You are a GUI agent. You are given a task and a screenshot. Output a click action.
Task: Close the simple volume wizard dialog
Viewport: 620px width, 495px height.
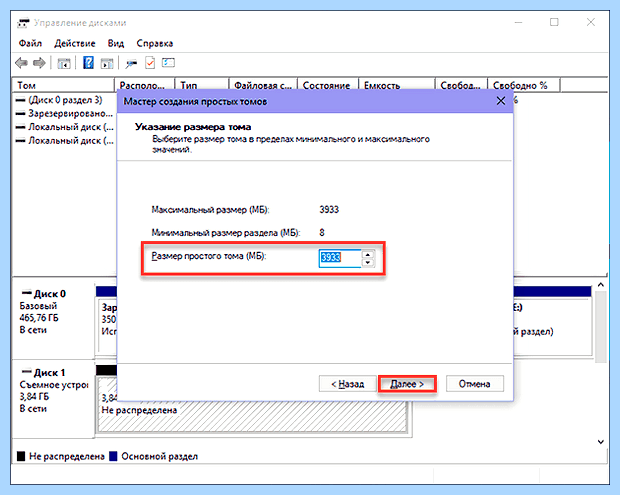pos(501,101)
